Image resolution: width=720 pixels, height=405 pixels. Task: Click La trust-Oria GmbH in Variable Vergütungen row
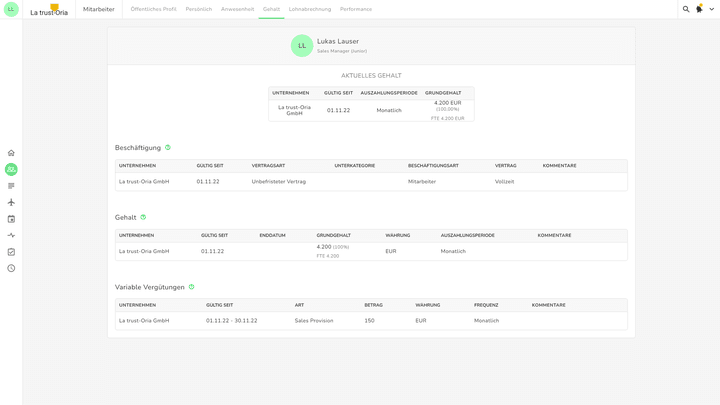pyautogui.click(x=144, y=321)
